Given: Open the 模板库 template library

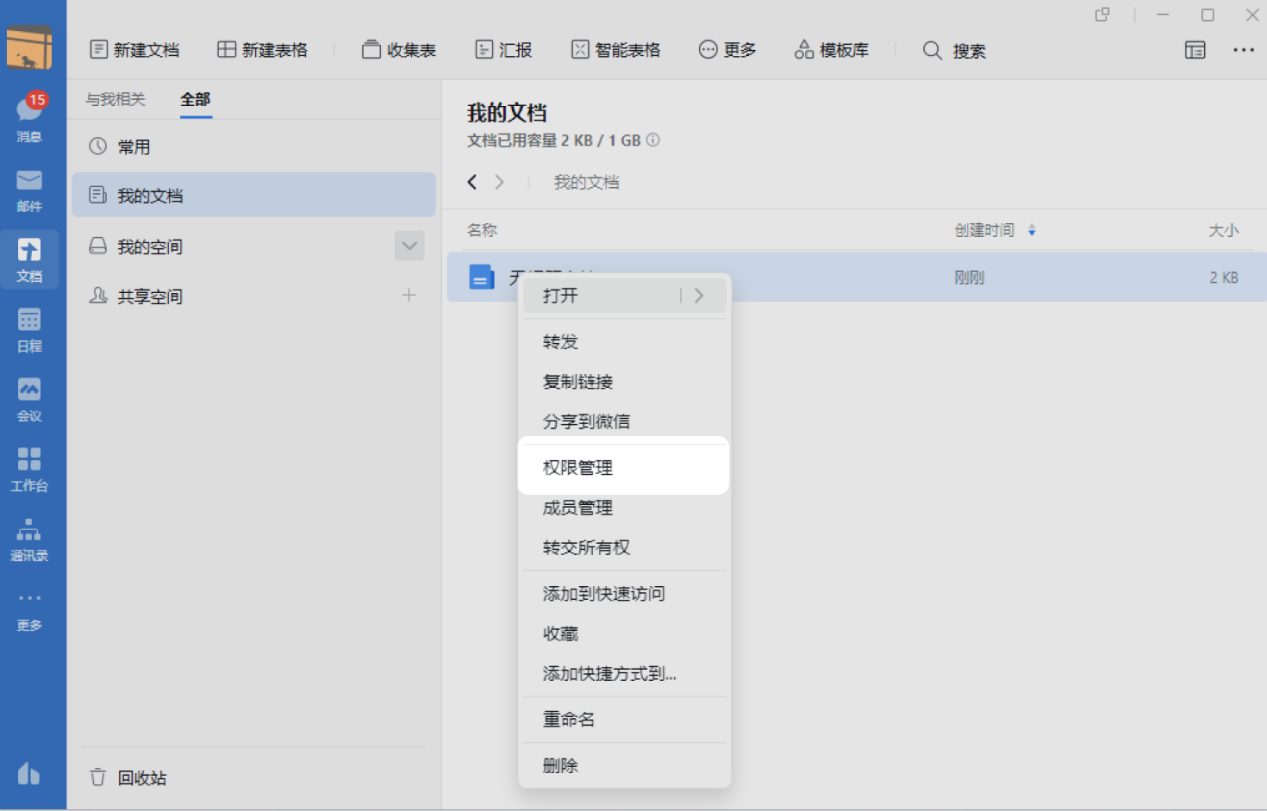Looking at the screenshot, I should pyautogui.click(x=833, y=49).
